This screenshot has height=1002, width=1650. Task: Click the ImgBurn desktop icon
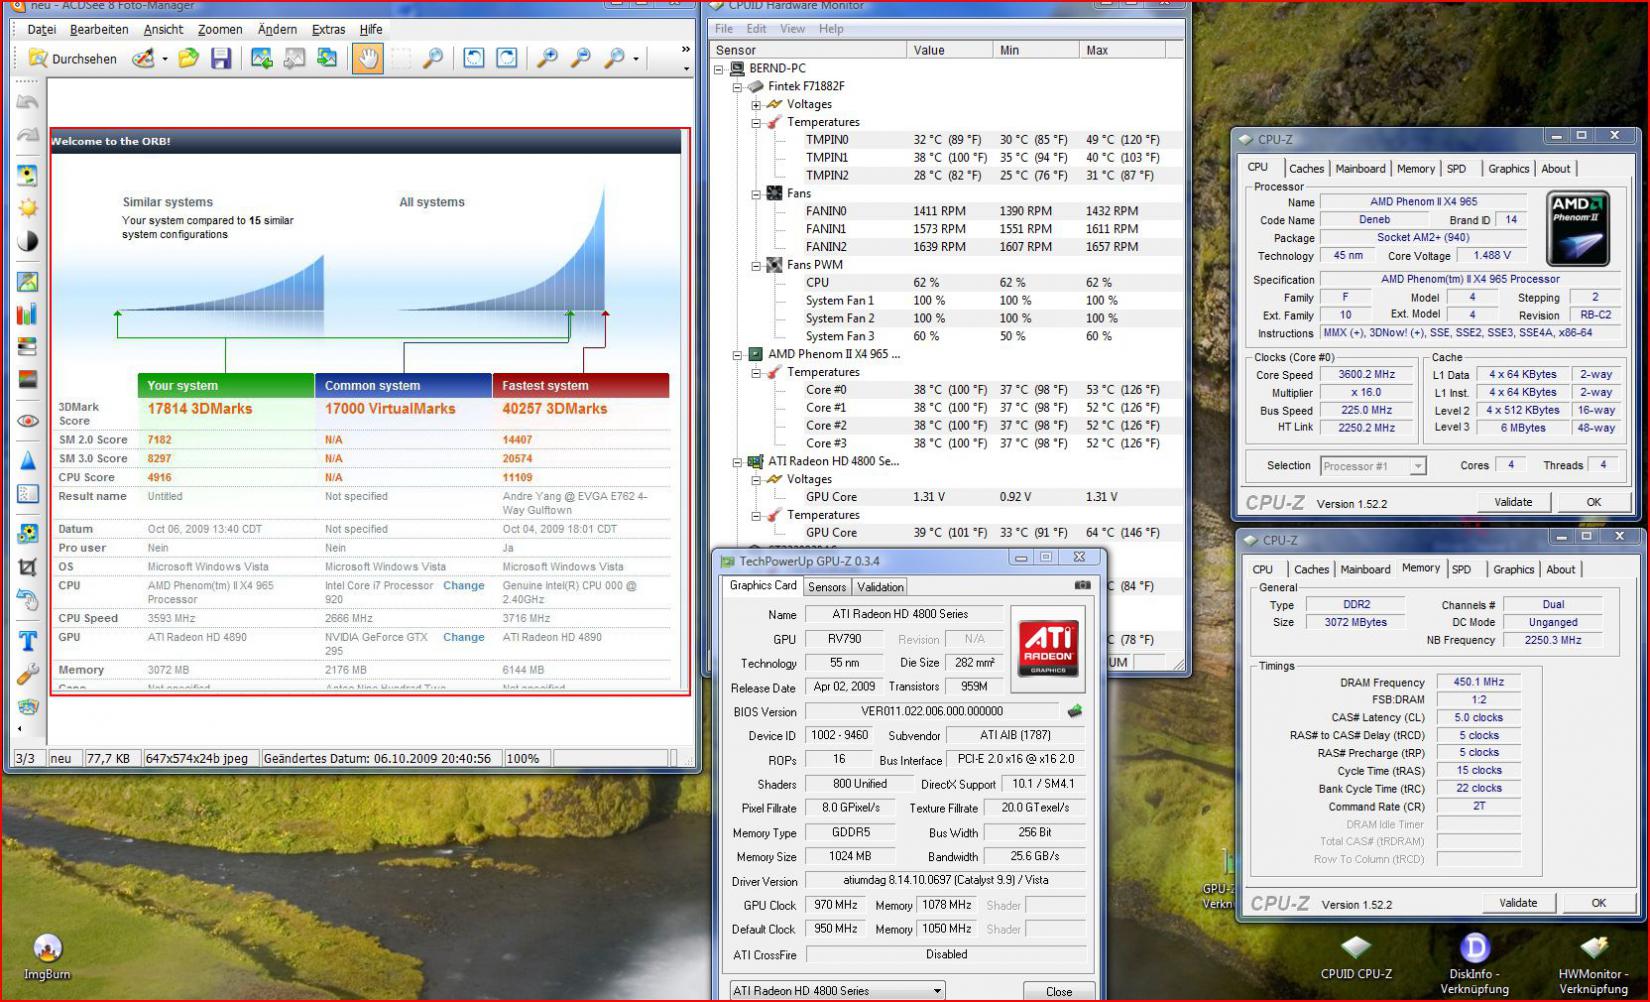[47, 957]
